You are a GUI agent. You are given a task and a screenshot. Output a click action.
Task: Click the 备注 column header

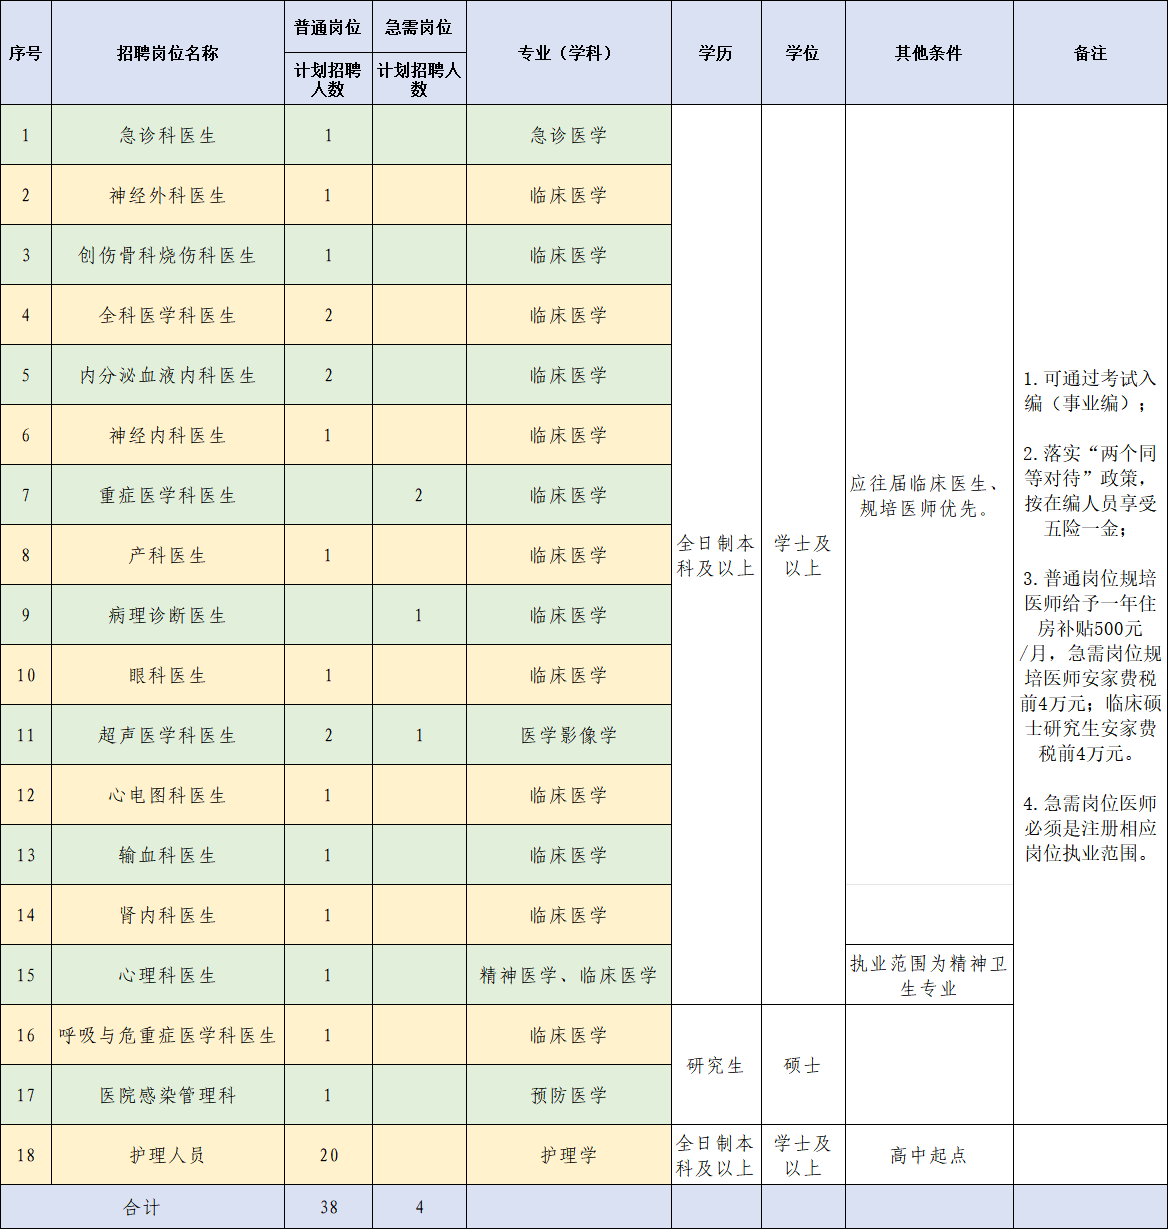click(x=1090, y=53)
